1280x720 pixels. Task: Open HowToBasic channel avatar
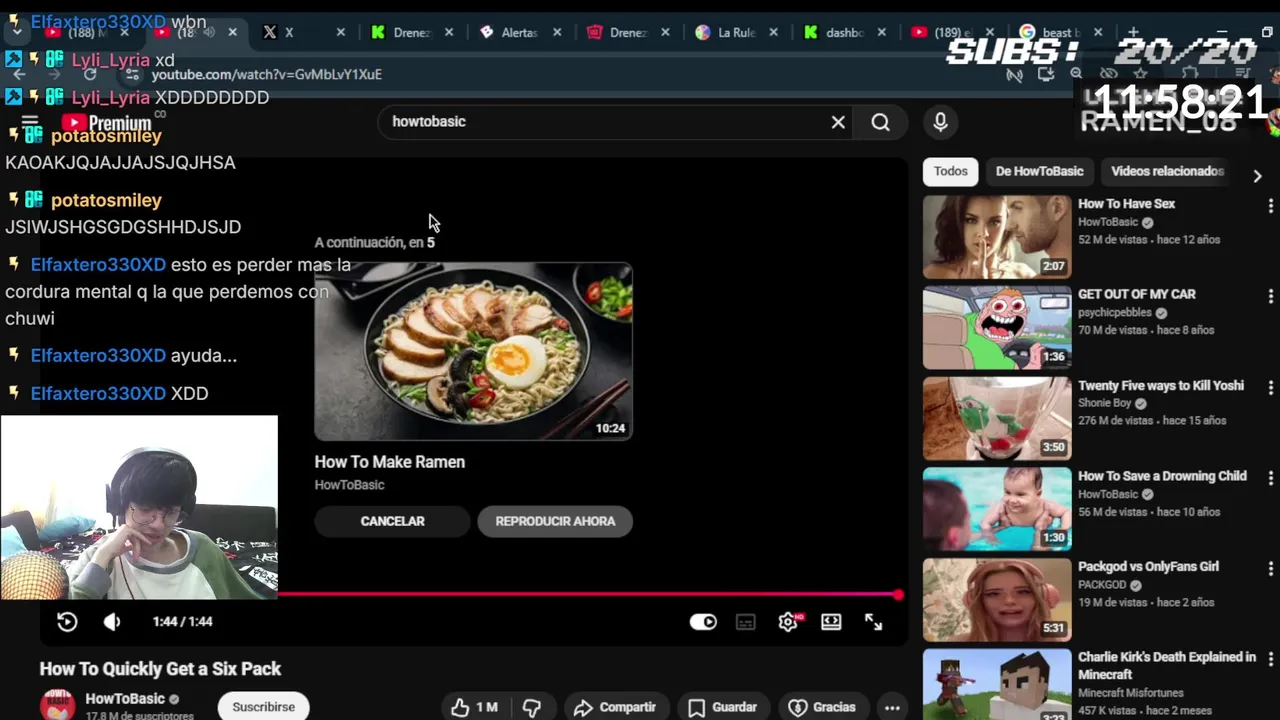(57, 705)
